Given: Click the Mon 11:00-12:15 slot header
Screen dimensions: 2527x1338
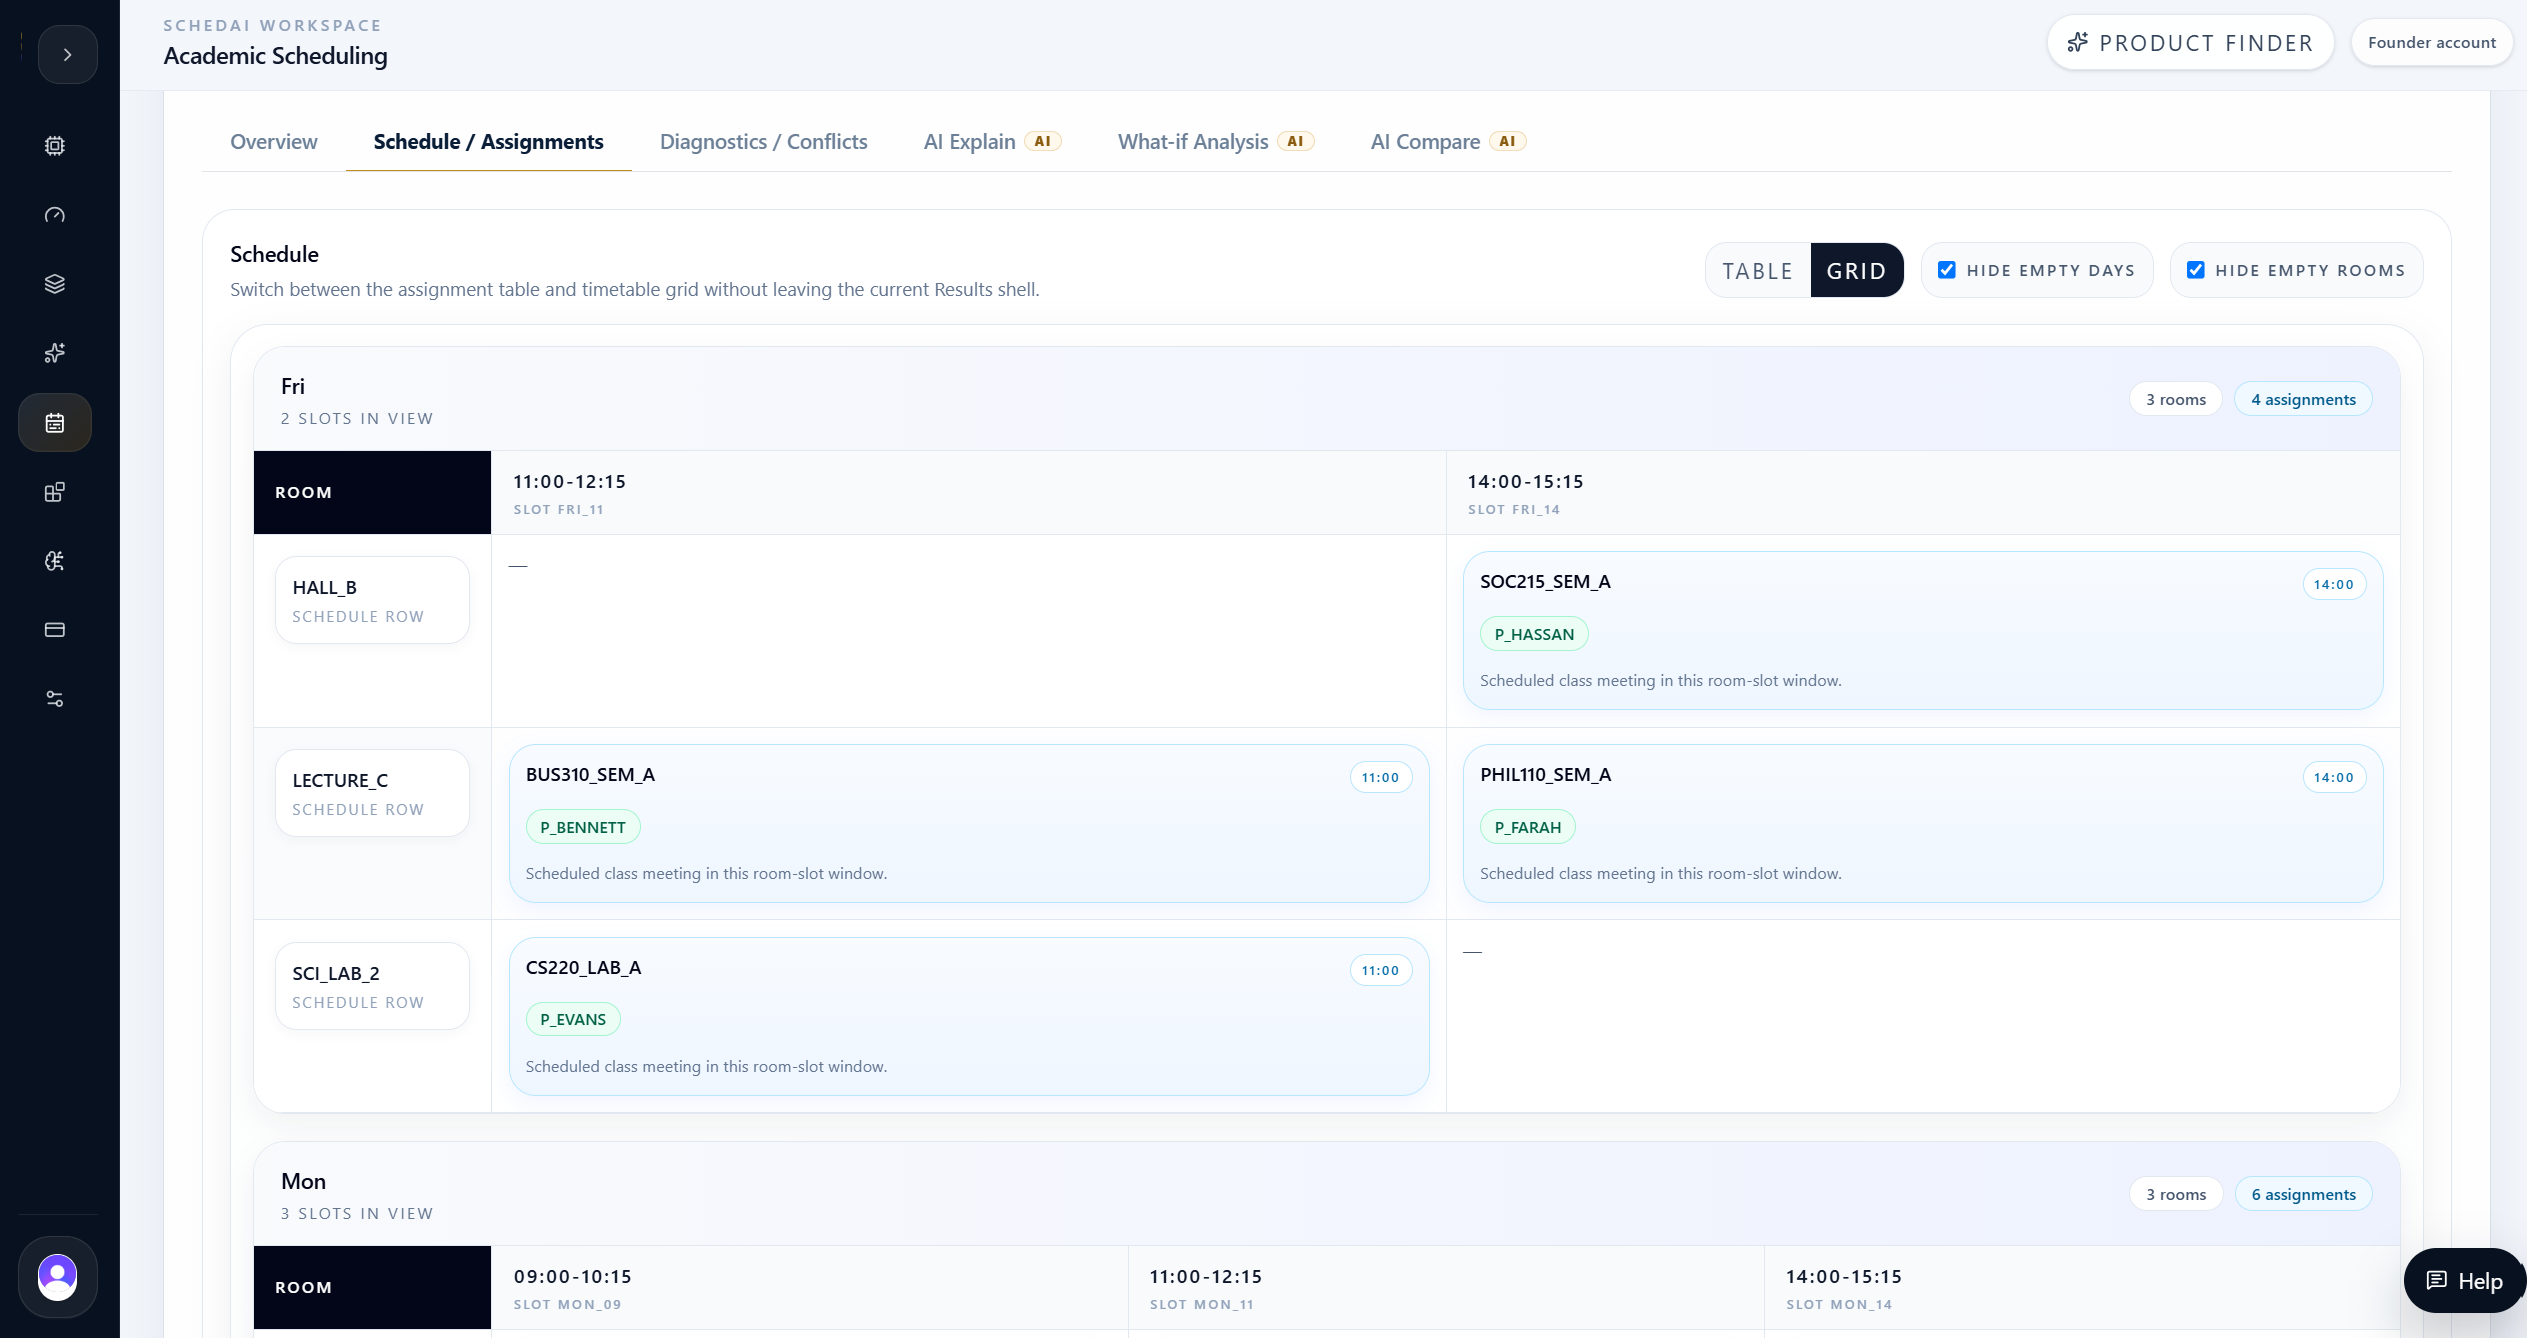Looking at the screenshot, I should pos(1446,1288).
